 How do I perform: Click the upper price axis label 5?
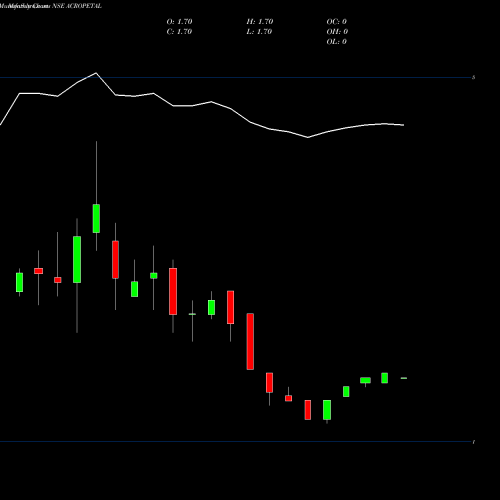[x=473, y=77]
